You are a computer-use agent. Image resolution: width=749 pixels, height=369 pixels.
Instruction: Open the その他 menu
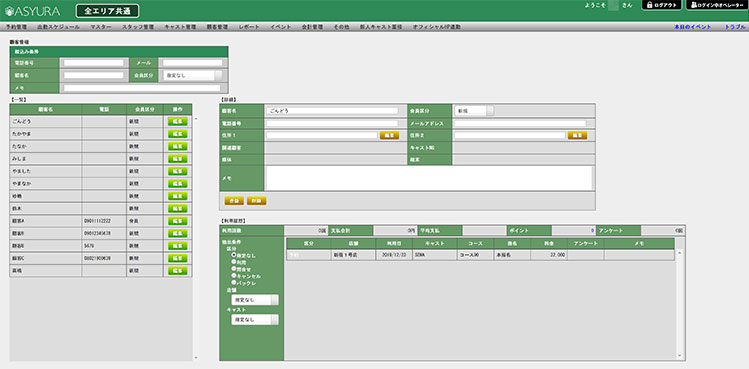click(341, 27)
